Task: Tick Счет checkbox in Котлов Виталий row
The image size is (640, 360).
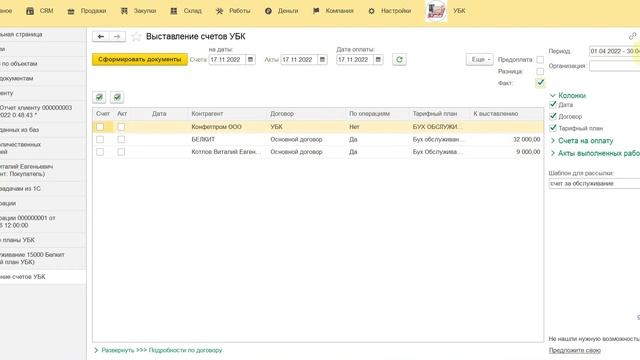Action: click(100, 152)
